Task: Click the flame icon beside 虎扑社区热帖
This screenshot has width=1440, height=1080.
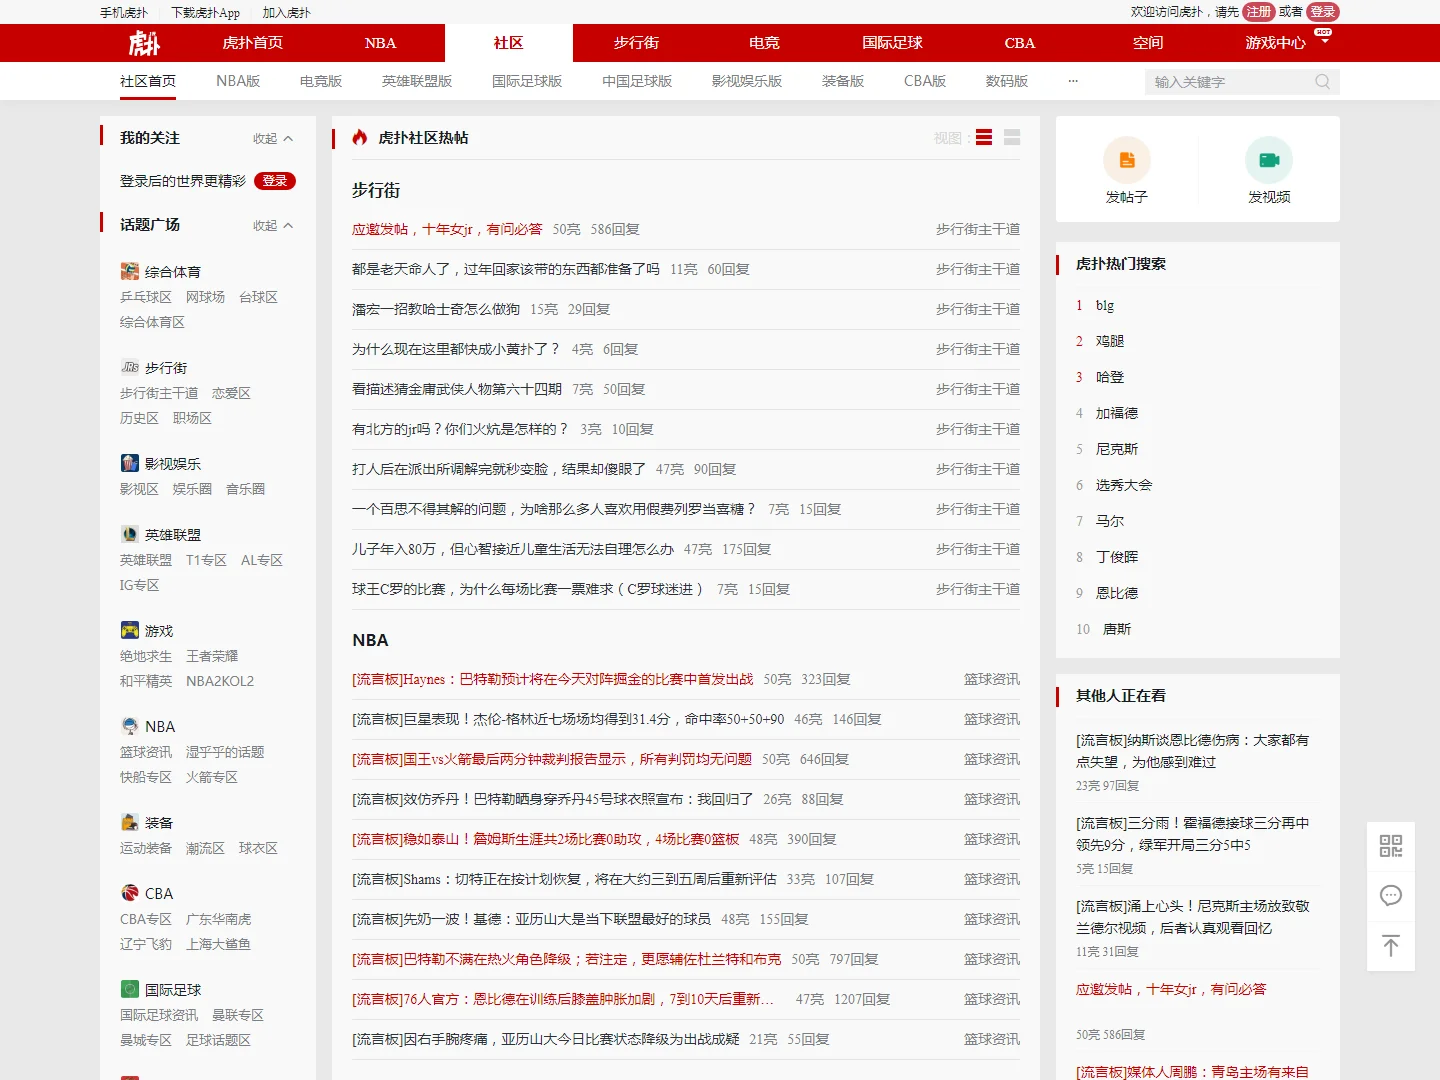Action: [360, 138]
